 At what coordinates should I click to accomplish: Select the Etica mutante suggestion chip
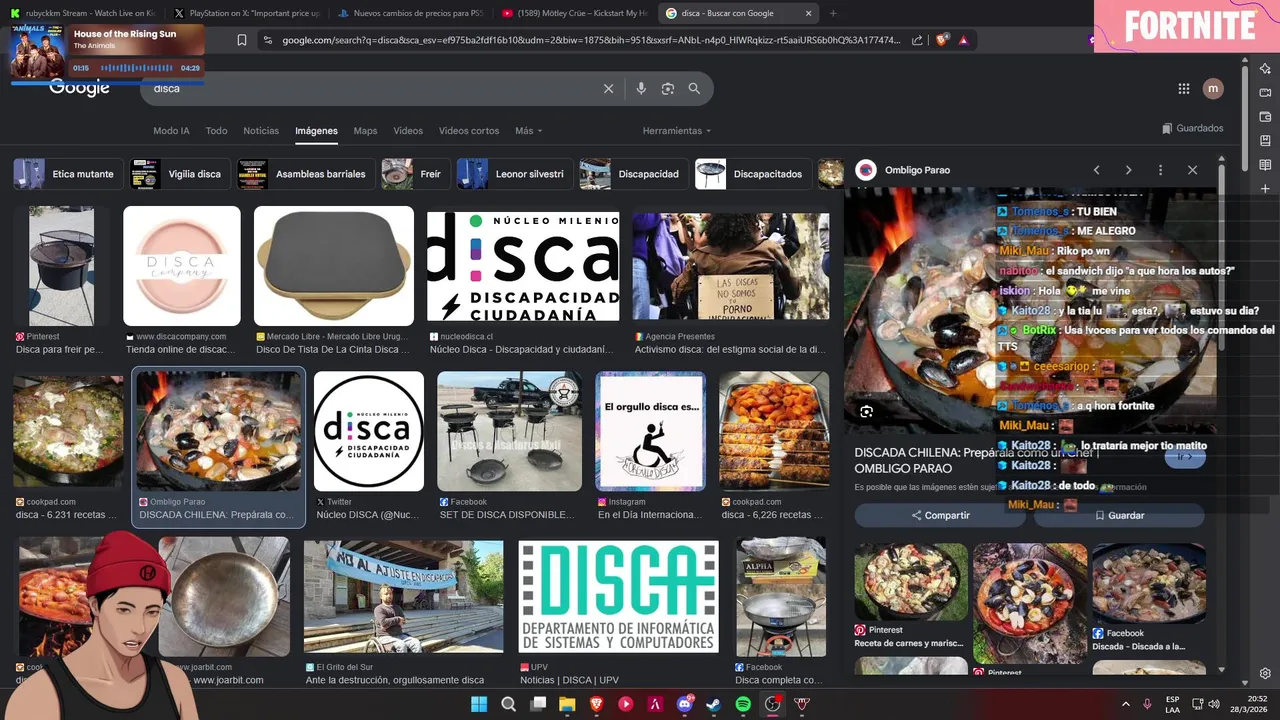click(x=67, y=174)
